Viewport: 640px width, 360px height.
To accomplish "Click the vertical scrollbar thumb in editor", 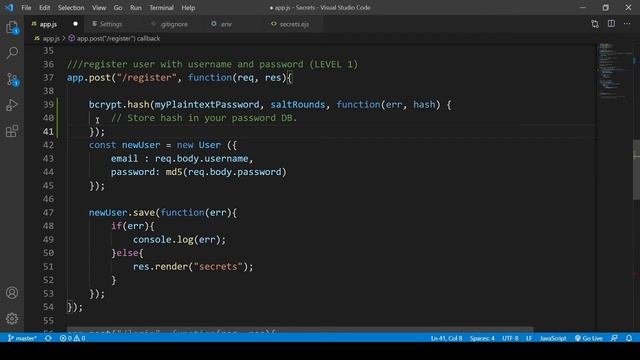I will point(636,169).
